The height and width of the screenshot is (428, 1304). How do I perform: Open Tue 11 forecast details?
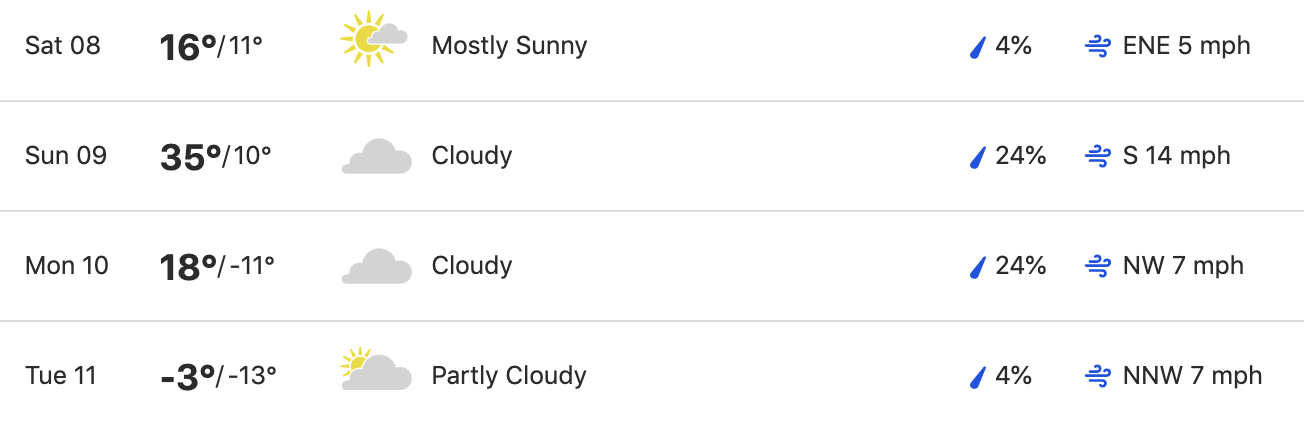(652, 375)
